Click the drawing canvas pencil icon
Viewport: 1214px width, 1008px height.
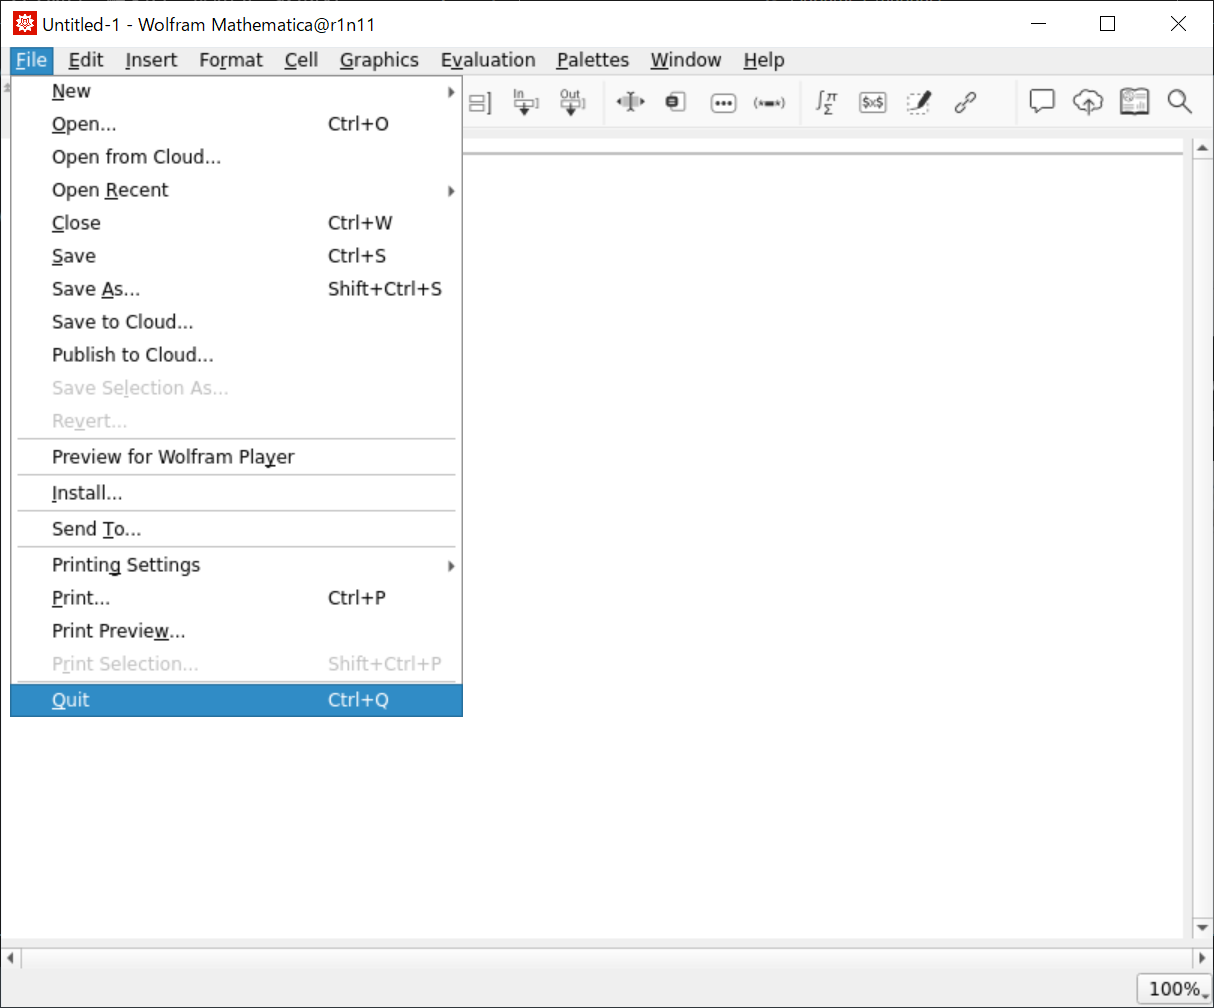(919, 102)
